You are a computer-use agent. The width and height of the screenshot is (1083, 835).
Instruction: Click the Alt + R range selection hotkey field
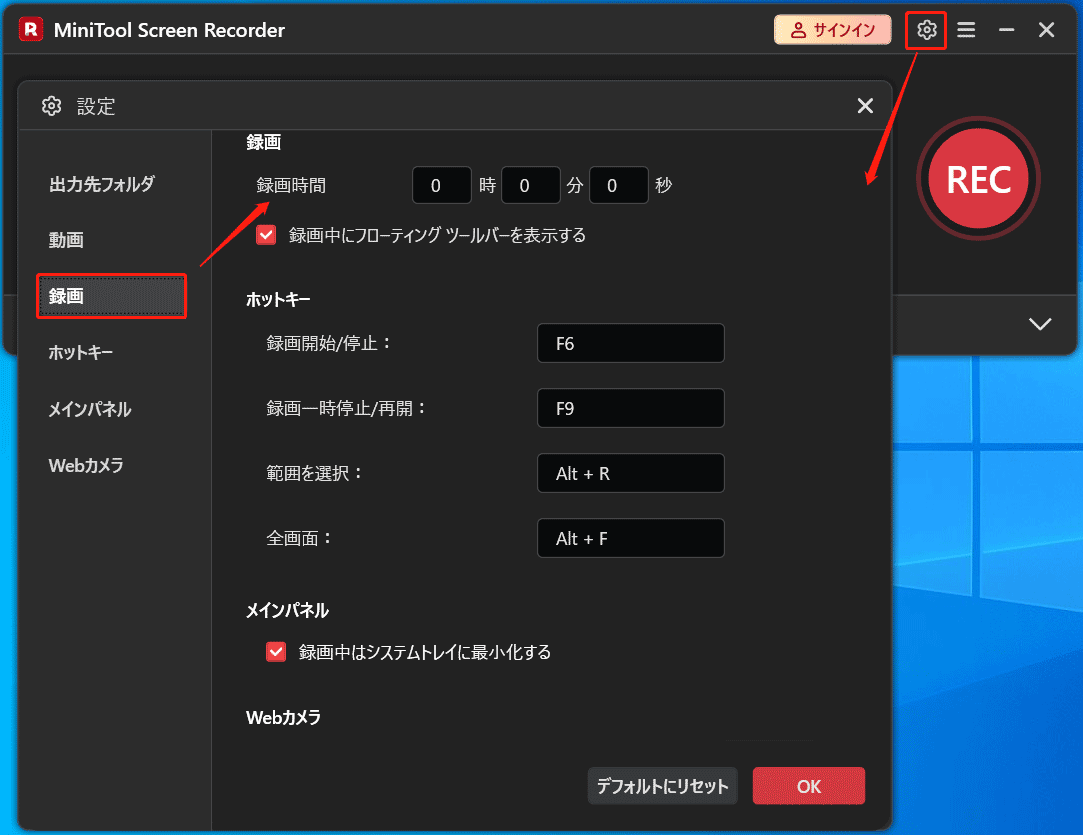pyautogui.click(x=631, y=473)
